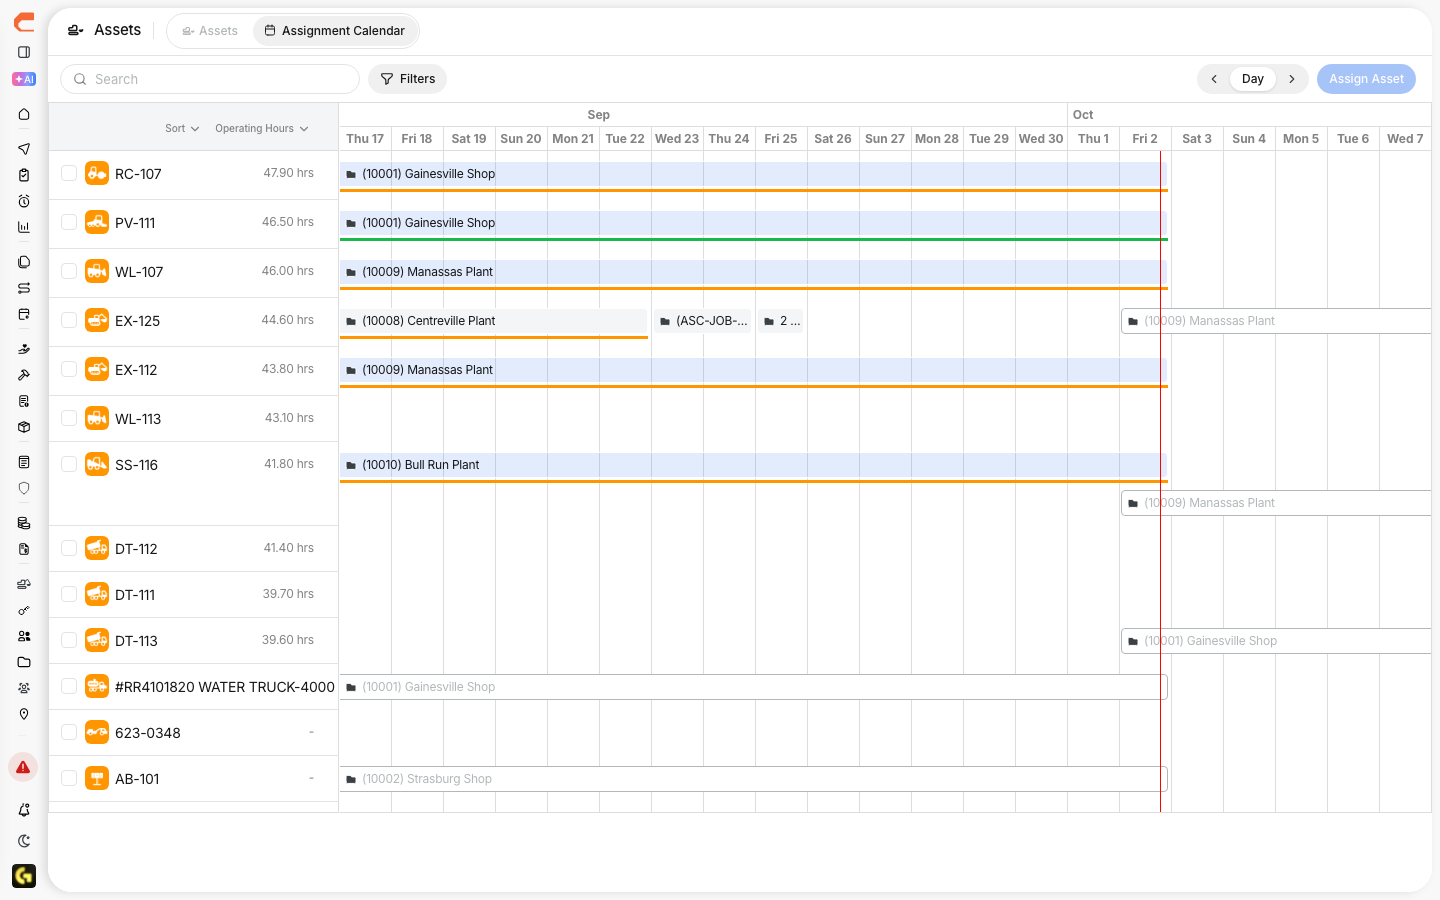Image resolution: width=1440 pixels, height=900 pixels.
Task: Open the Filters button
Action: point(408,79)
